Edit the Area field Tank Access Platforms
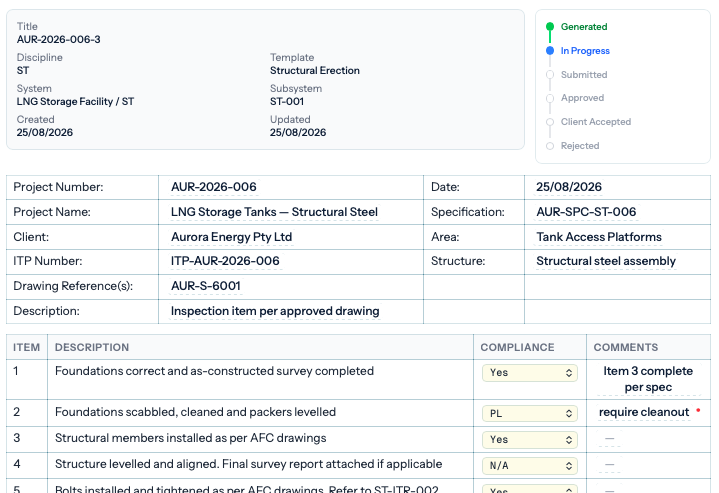Screen dimensions: 719x493 [x=599, y=237]
